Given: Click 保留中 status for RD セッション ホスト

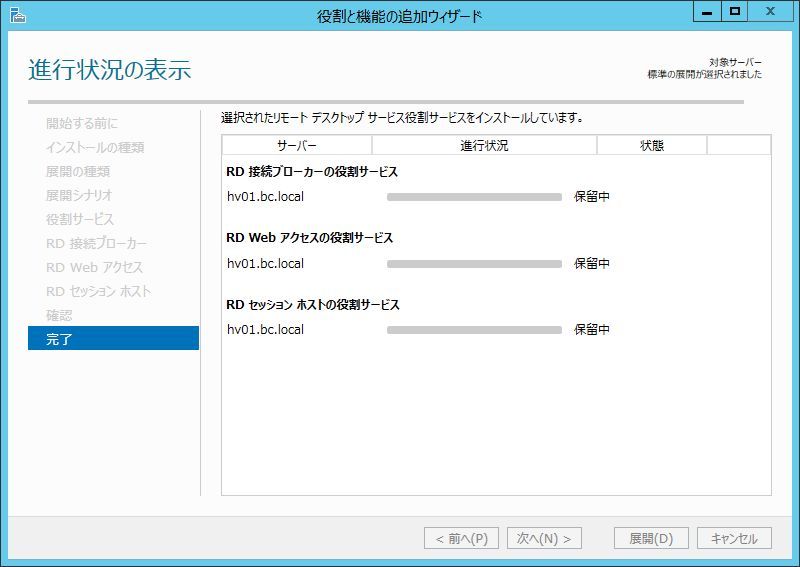Looking at the screenshot, I should point(592,330).
